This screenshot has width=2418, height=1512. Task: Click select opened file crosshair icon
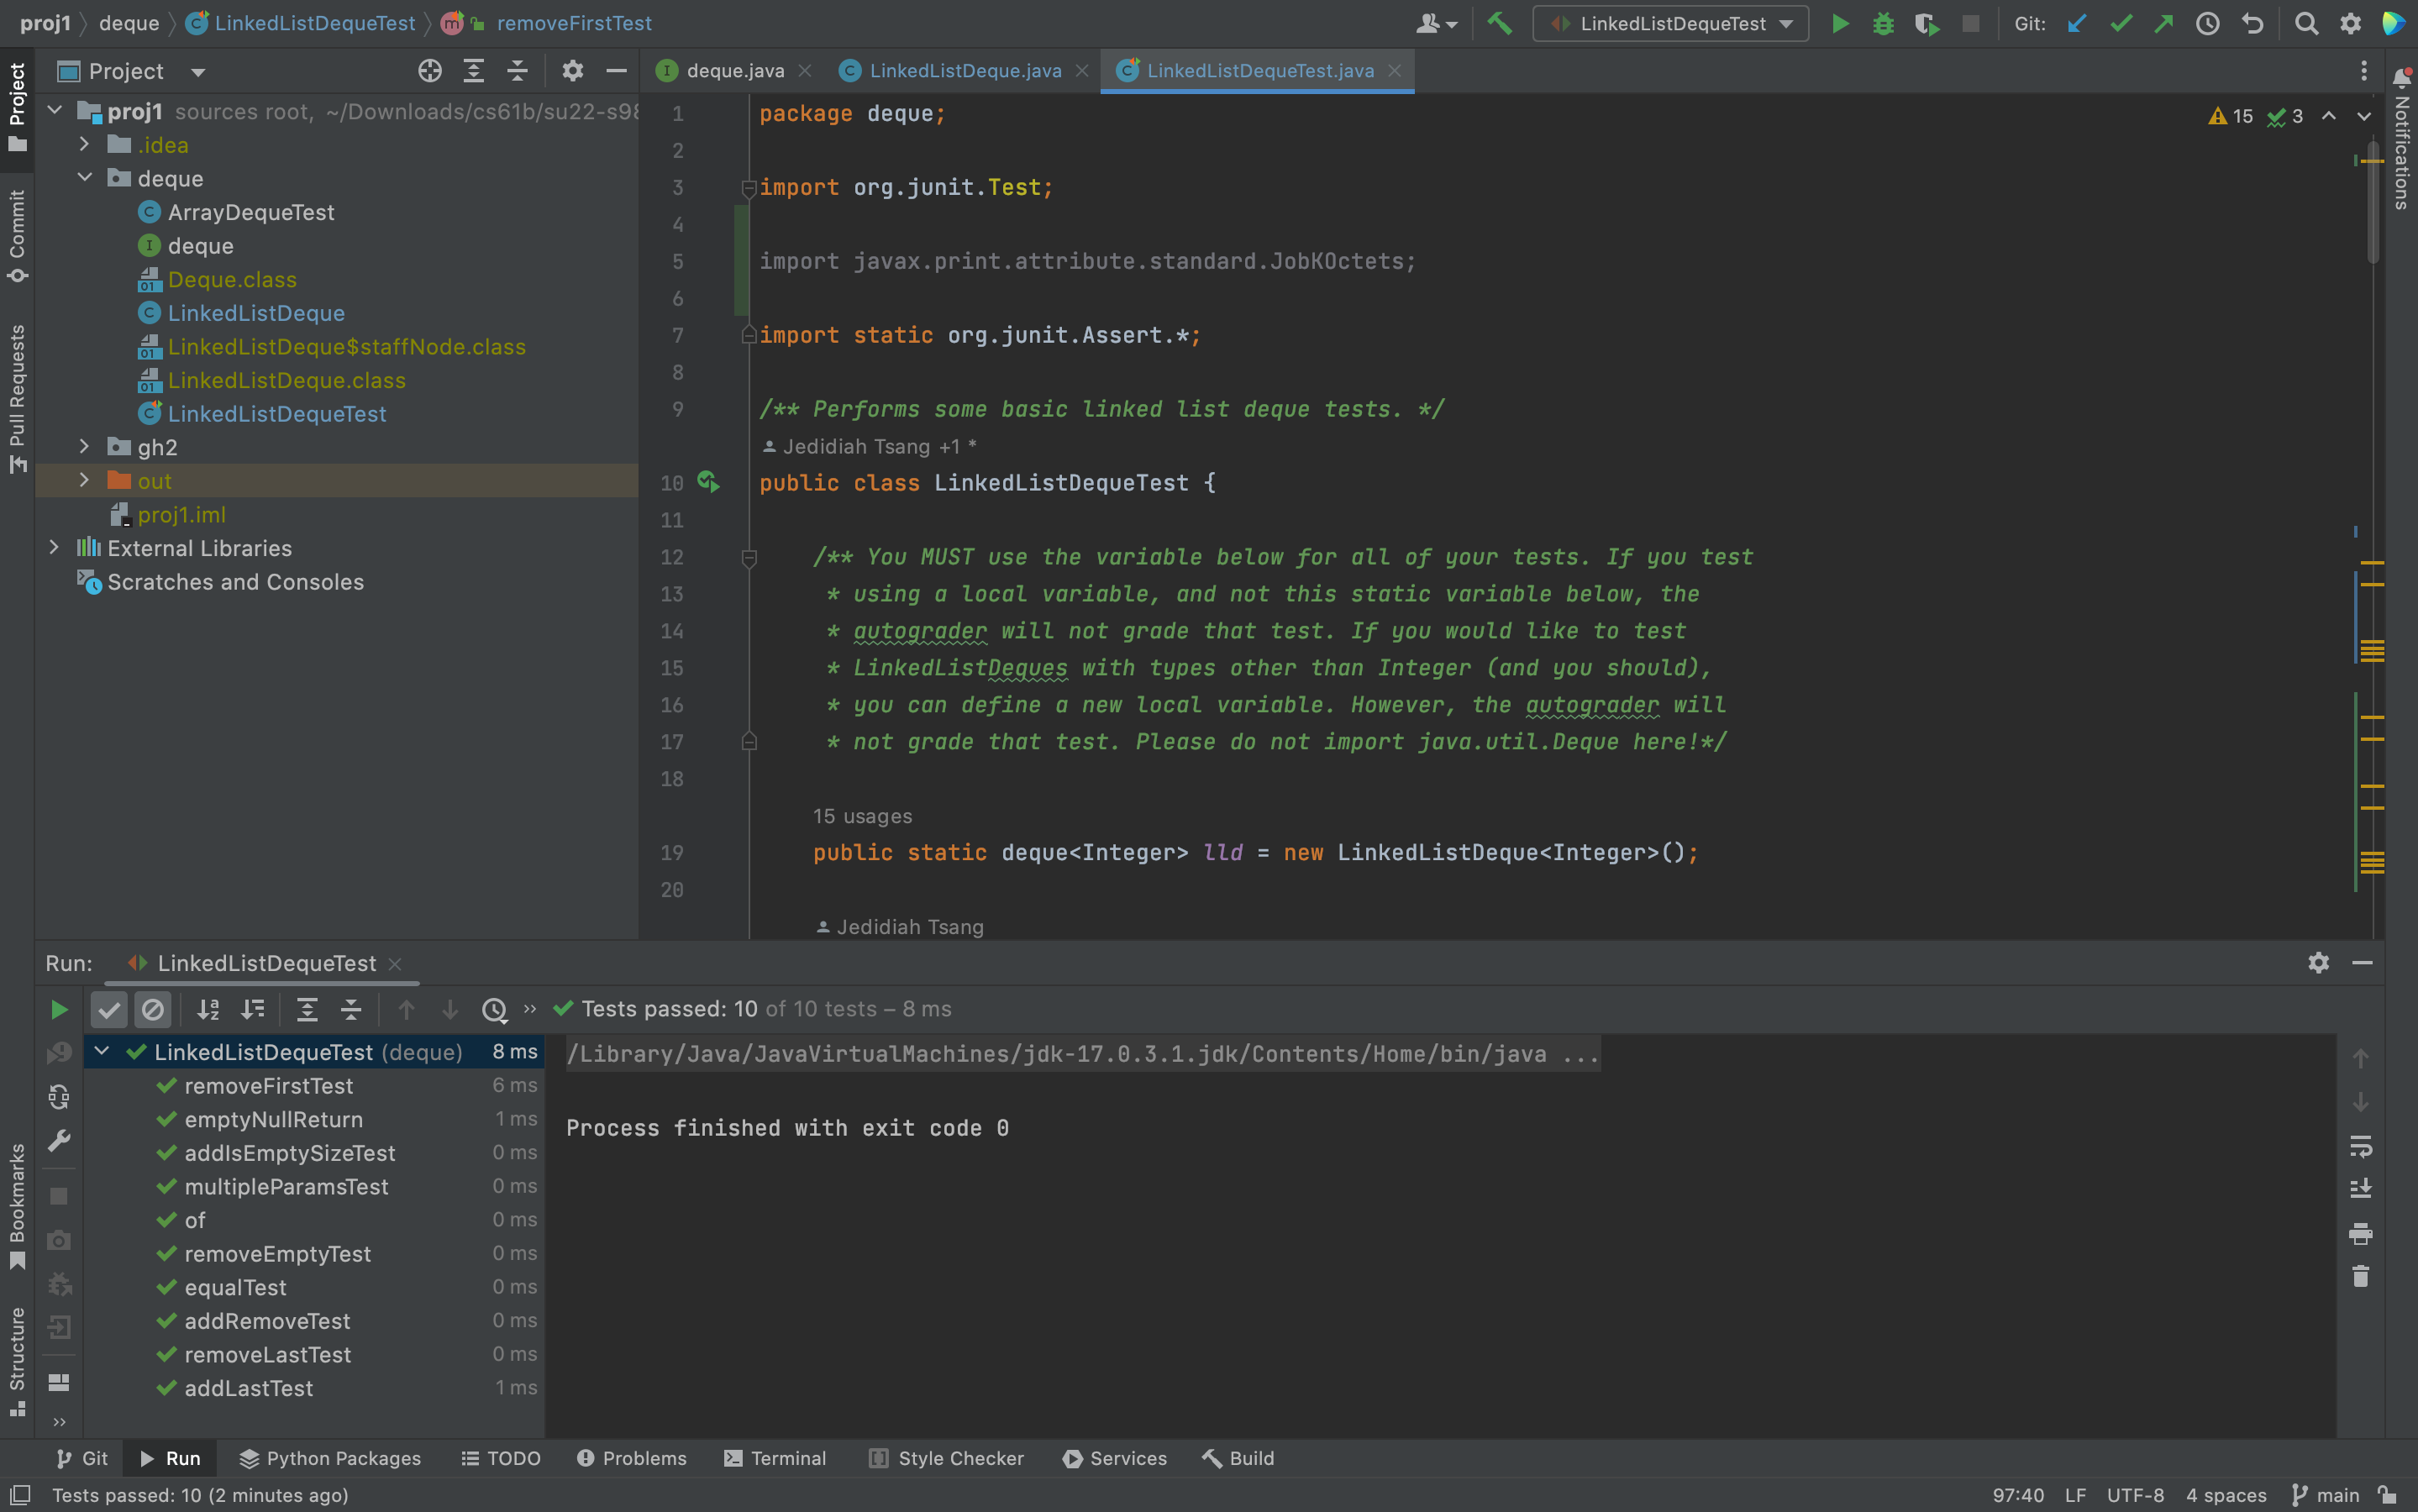pos(430,71)
